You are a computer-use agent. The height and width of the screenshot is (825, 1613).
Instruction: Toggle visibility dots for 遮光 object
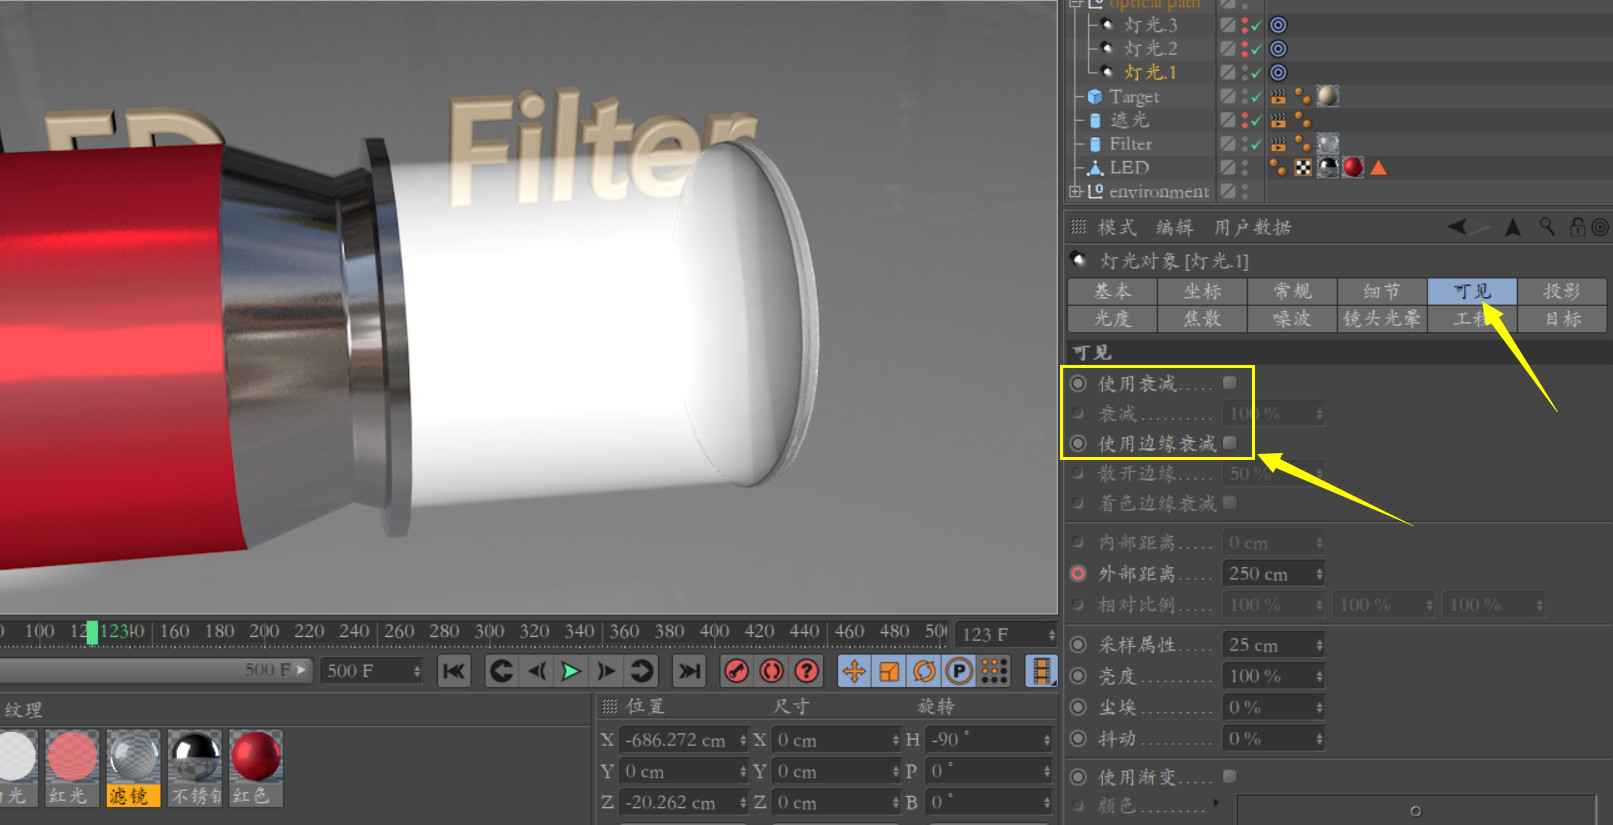click(x=1245, y=120)
